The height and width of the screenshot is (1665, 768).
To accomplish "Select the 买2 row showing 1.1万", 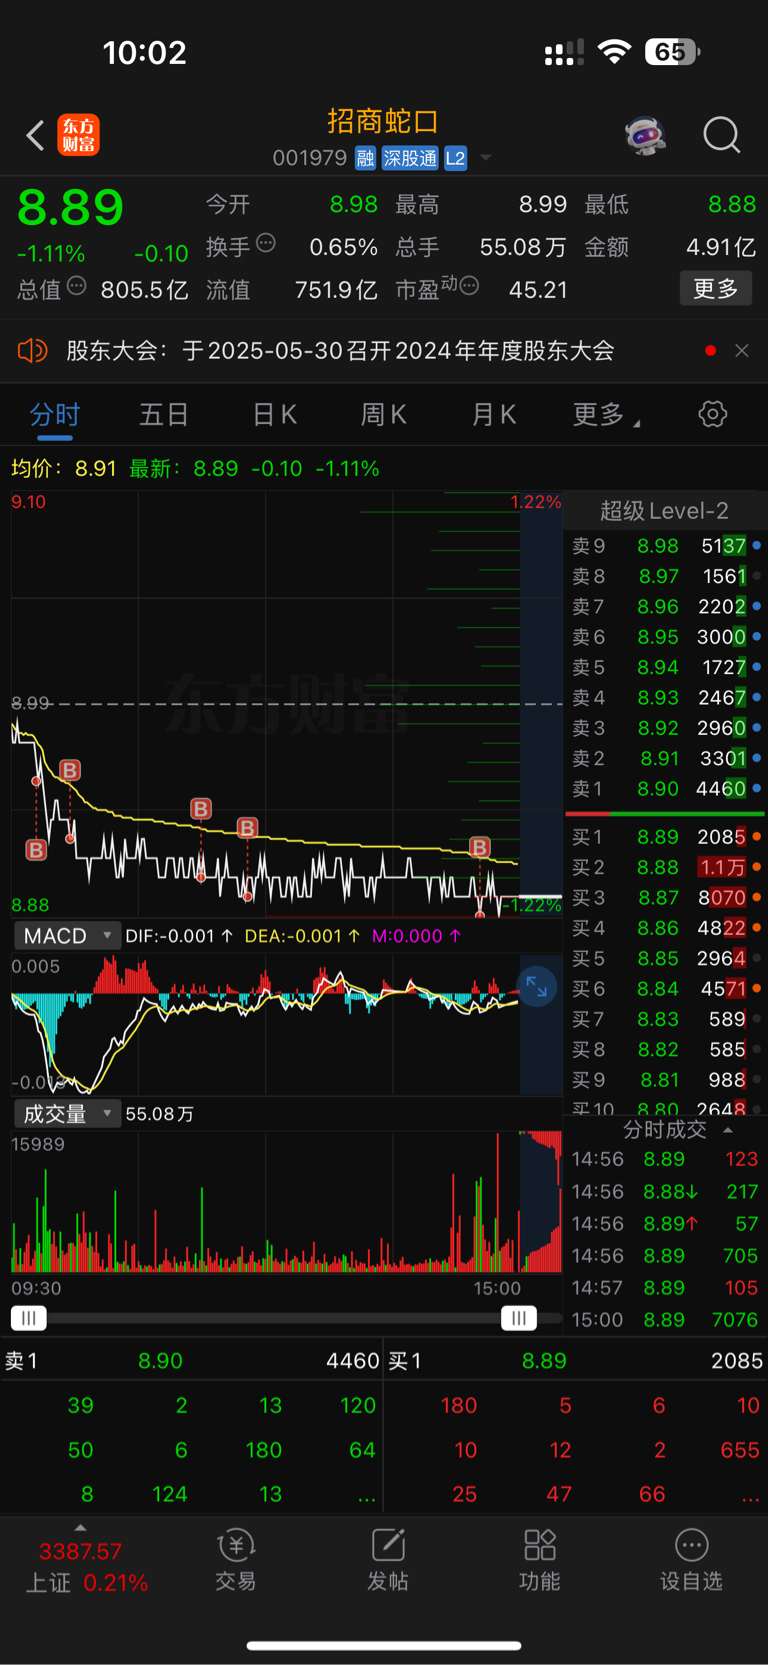I will click(665, 868).
